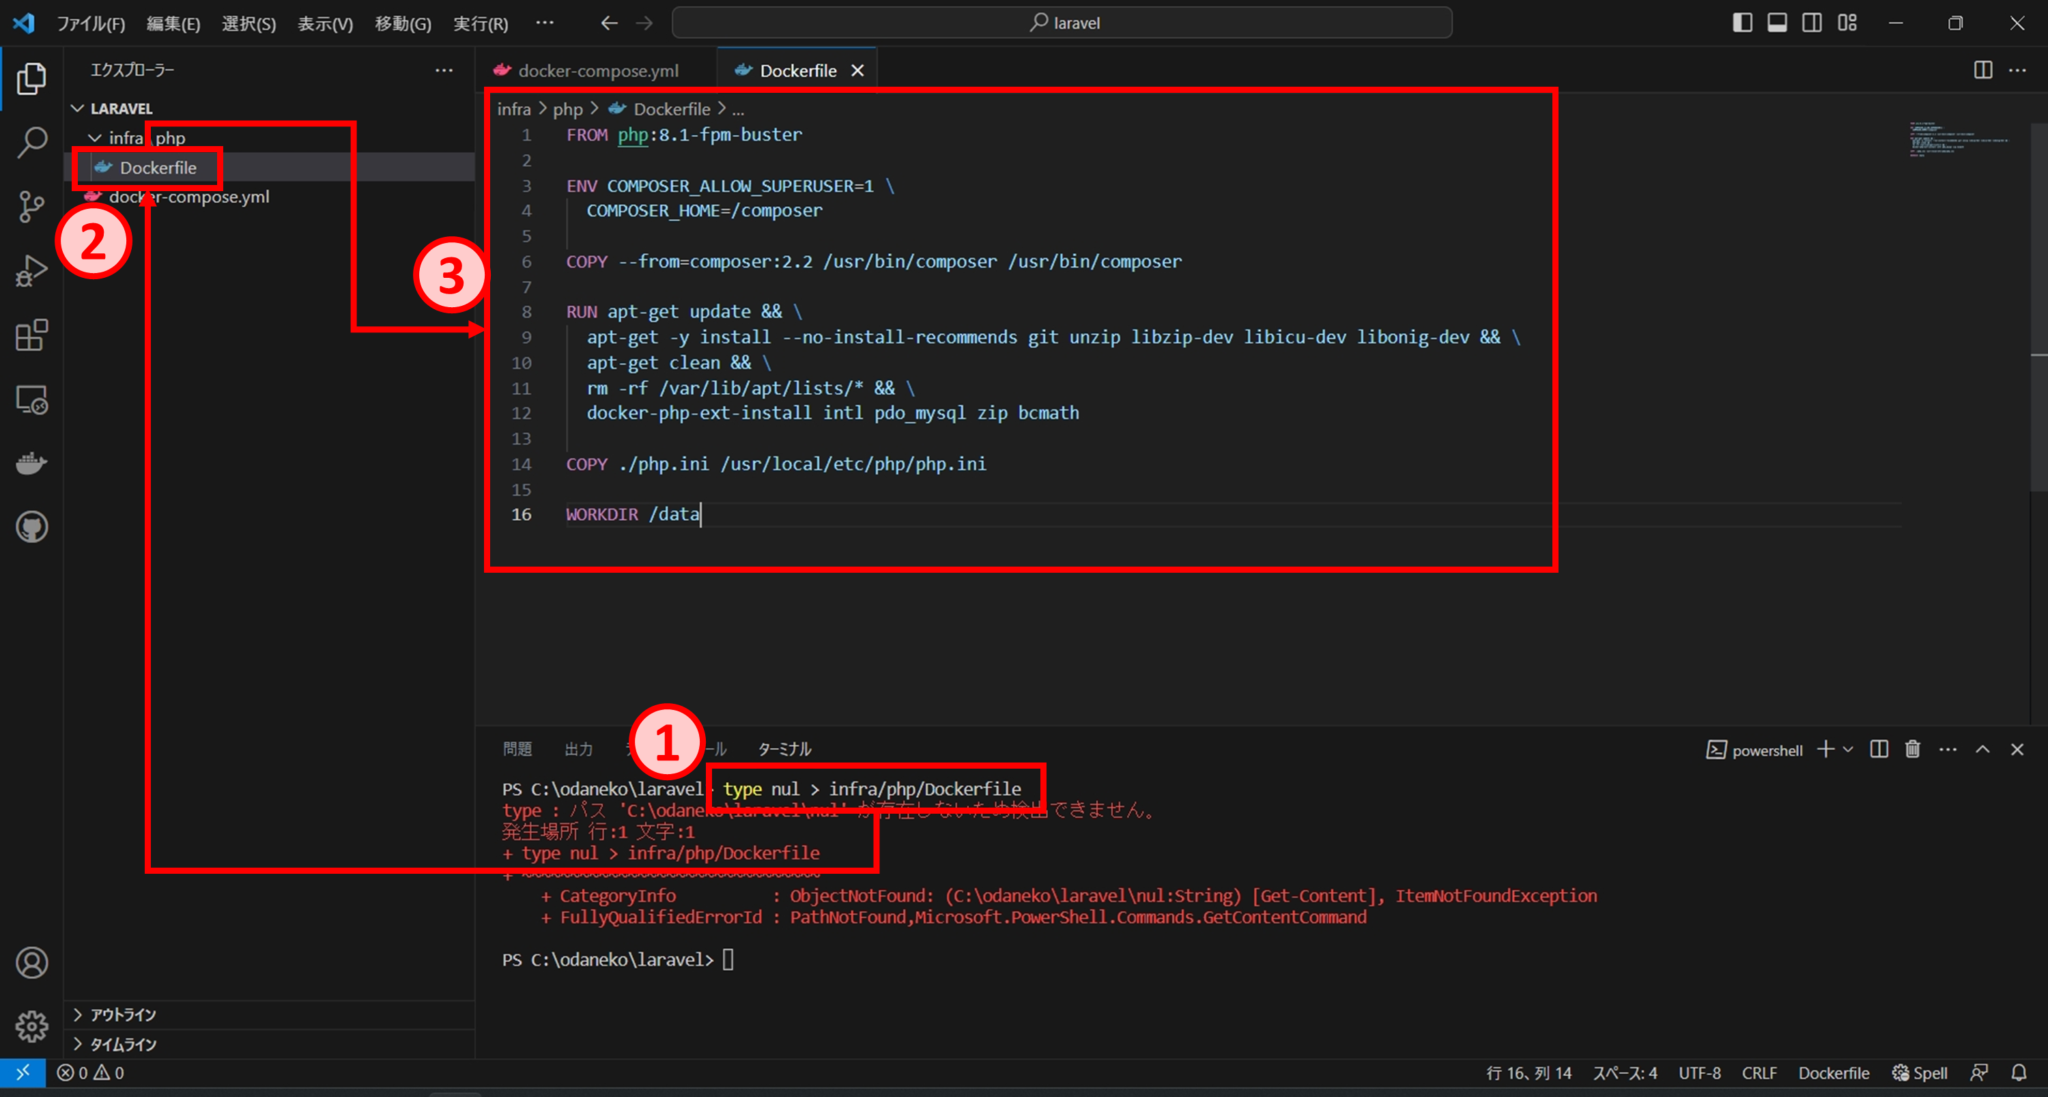Open the Docker extension panel
2048x1097 pixels.
pos(33,462)
